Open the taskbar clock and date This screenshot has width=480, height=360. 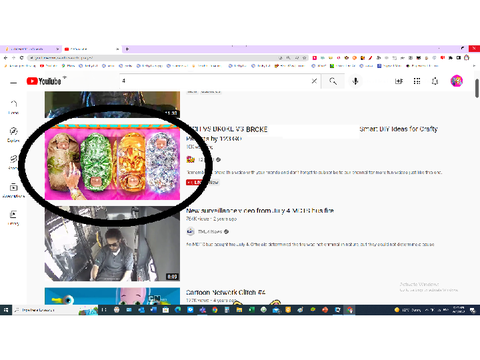(459, 310)
